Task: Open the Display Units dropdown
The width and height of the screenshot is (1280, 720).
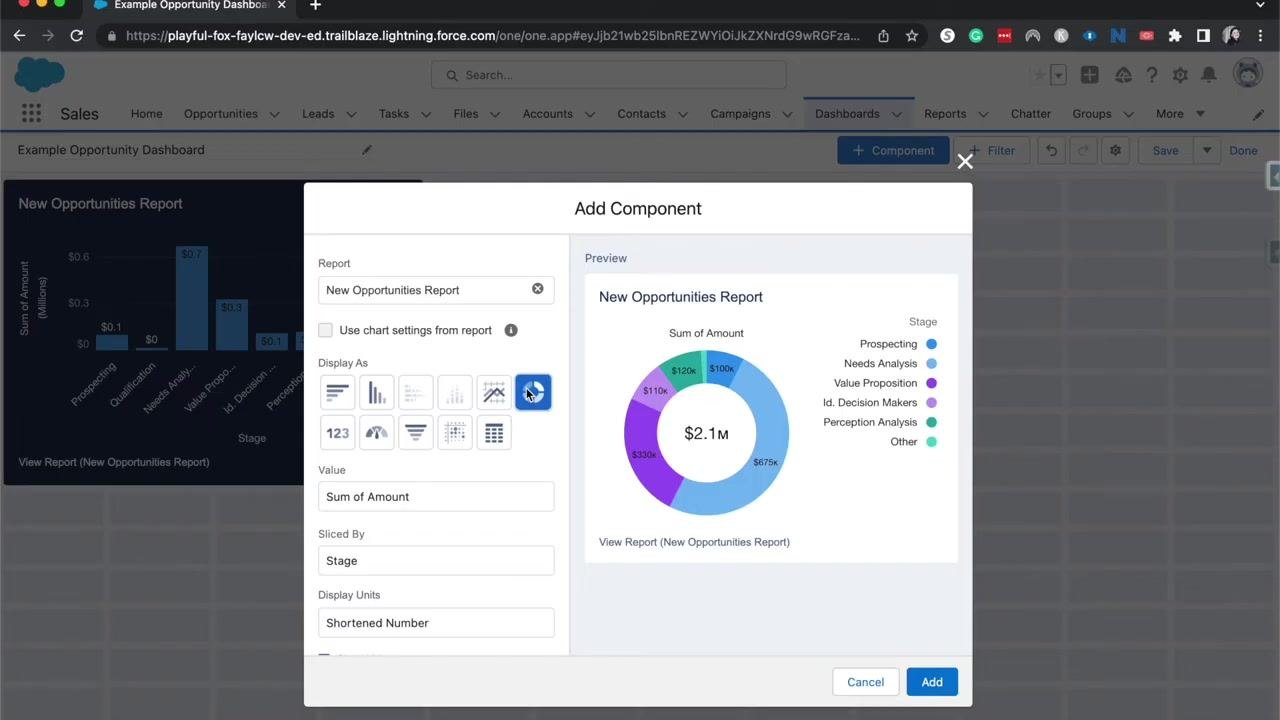Action: pyautogui.click(x=436, y=623)
